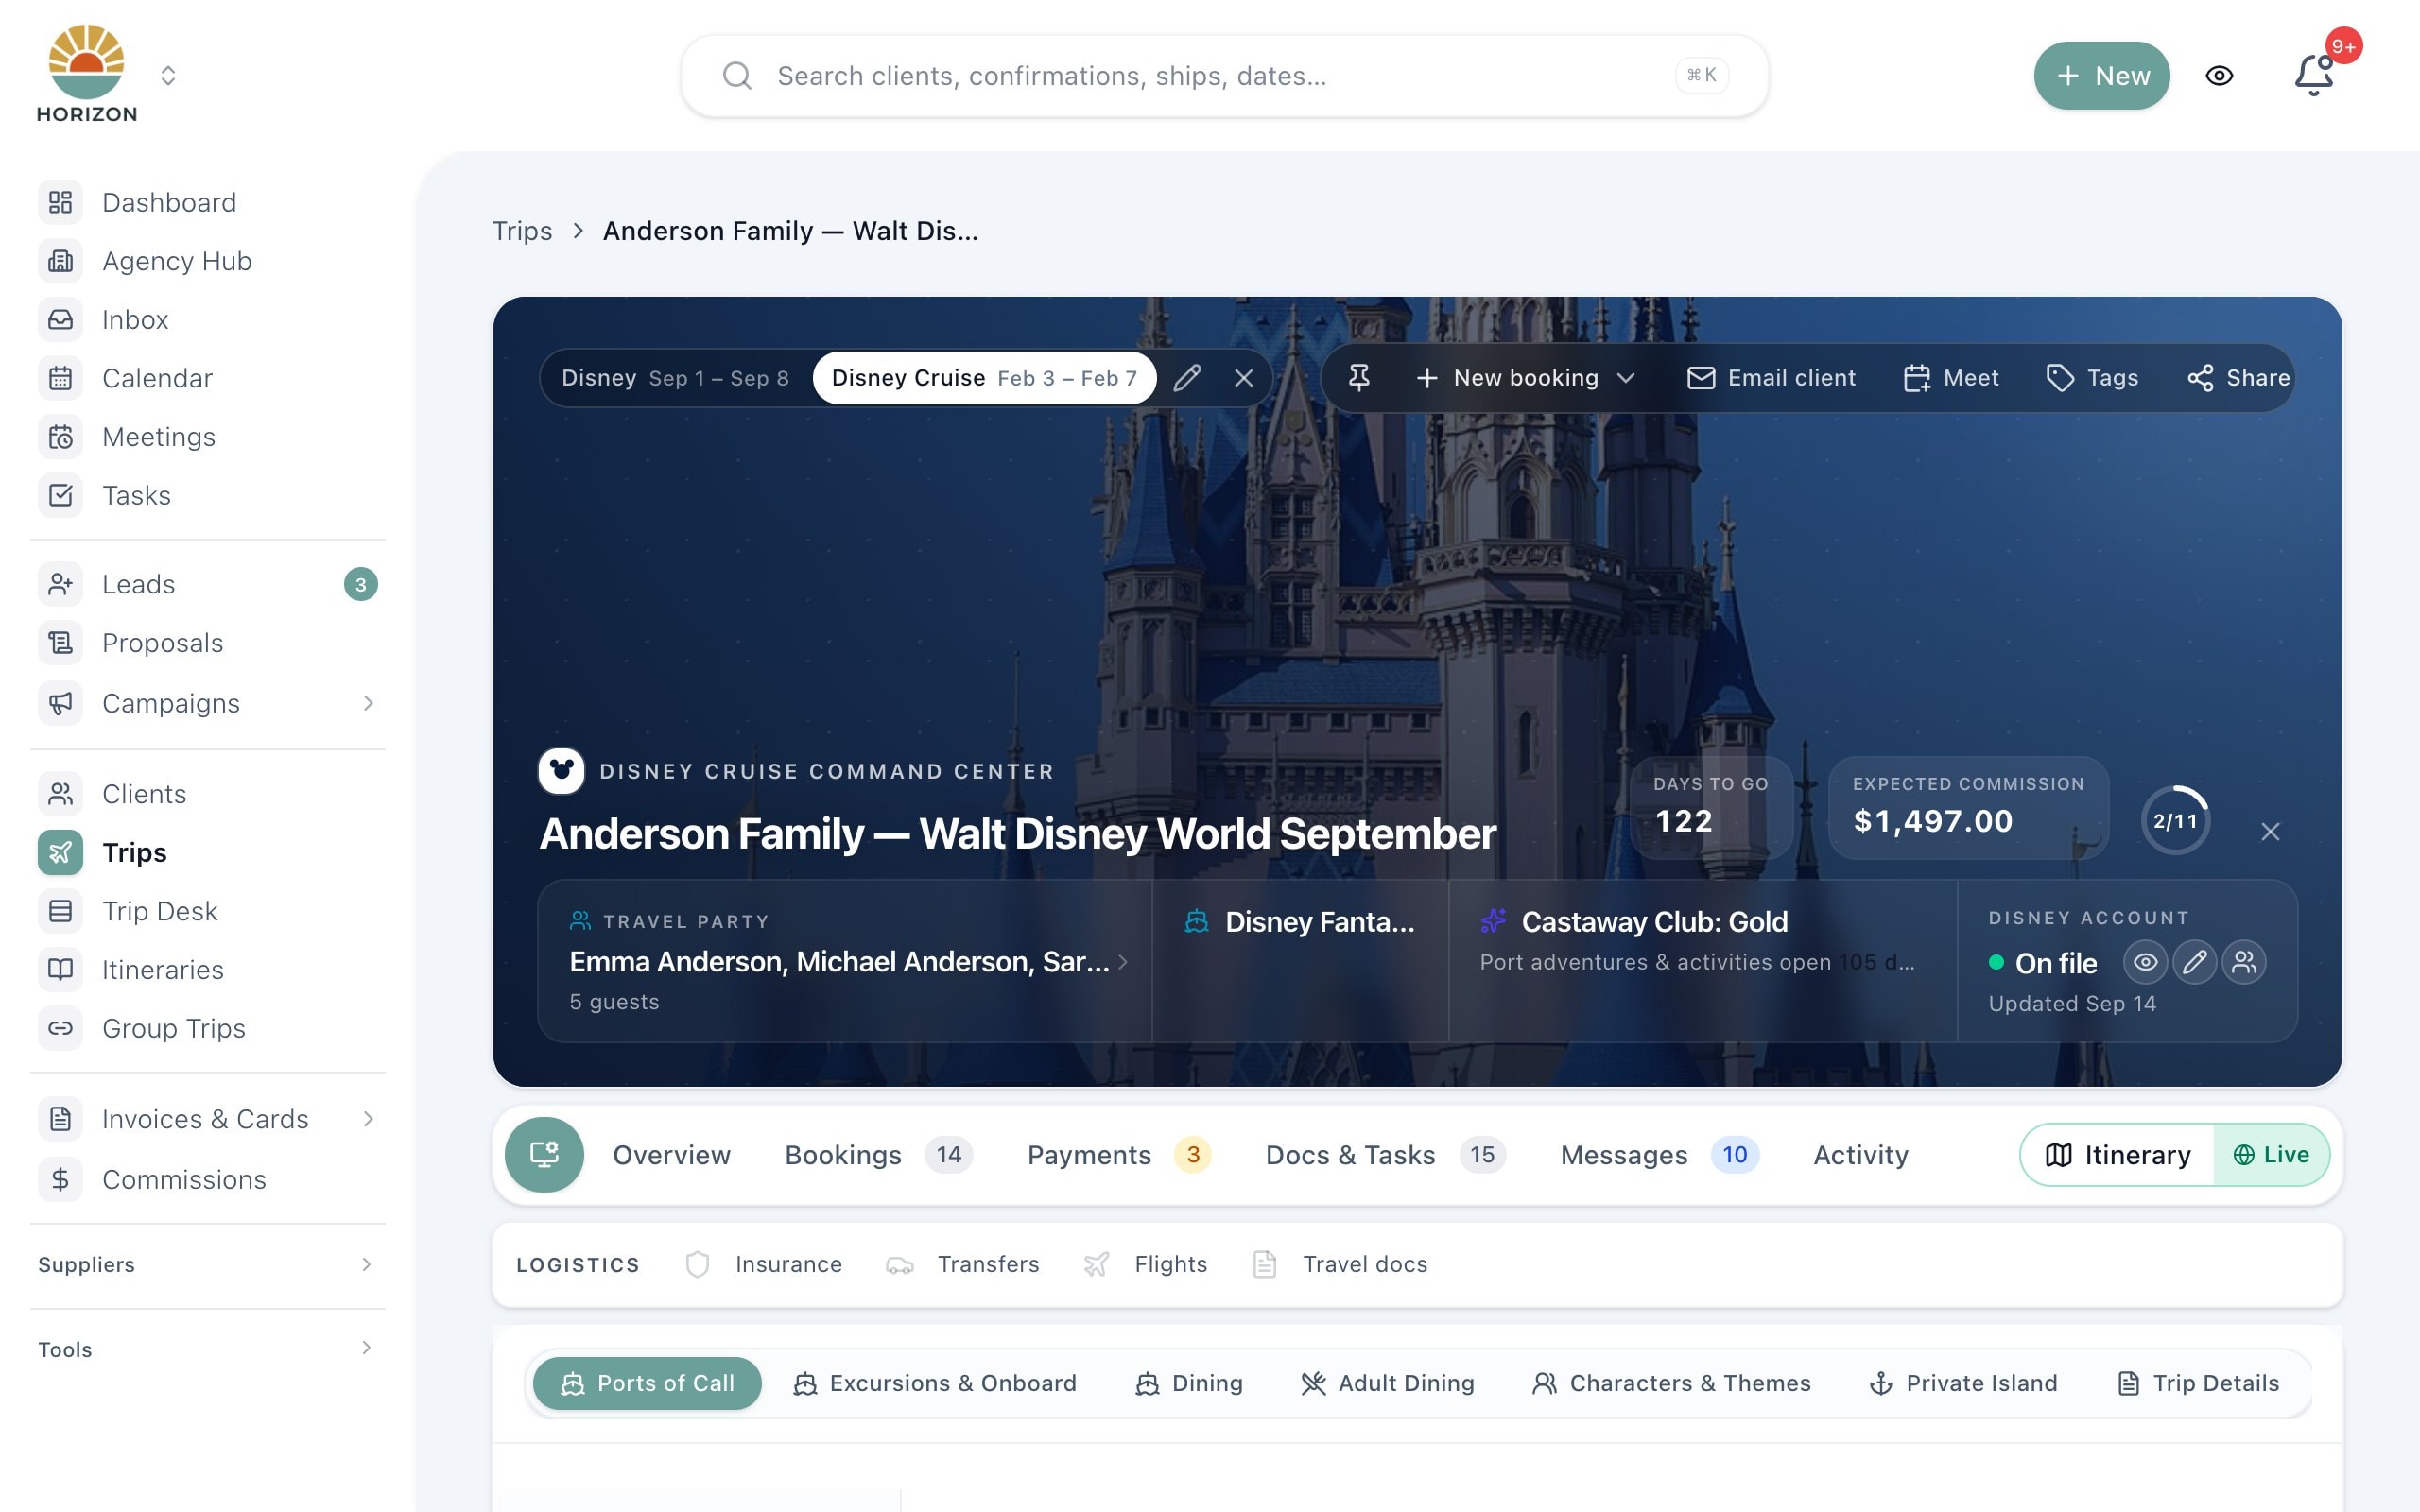Image resolution: width=2420 pixels, height=1512 pixels.
Task: Open the Dashboard sidebar icon
Action: 61,203
